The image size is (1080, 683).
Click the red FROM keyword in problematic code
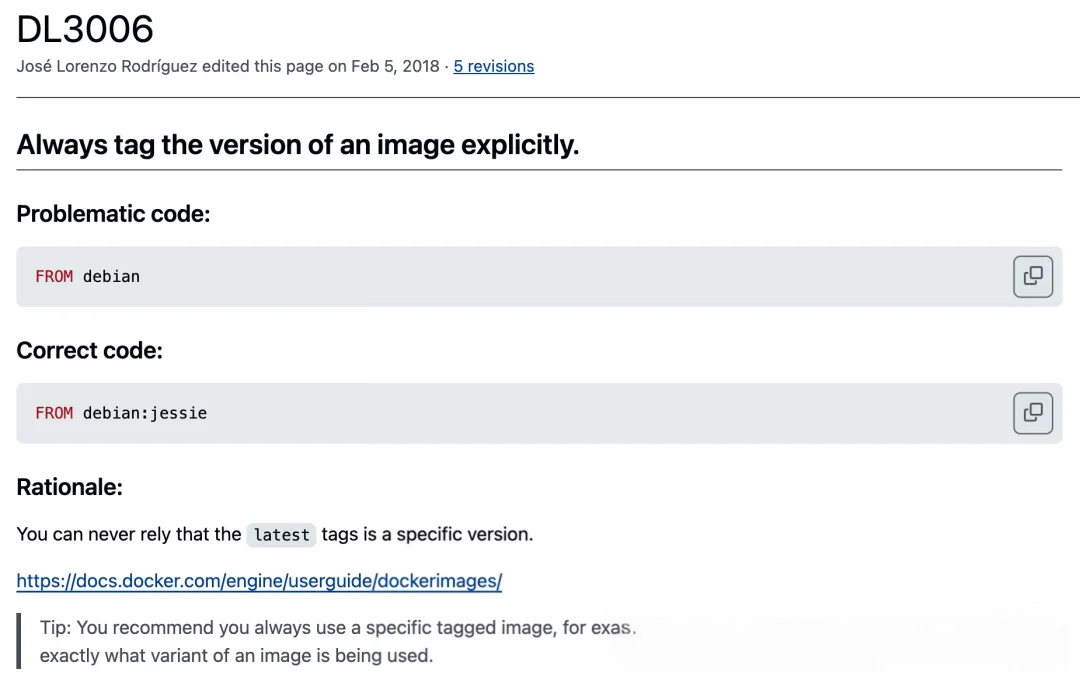tap(54, 276)
